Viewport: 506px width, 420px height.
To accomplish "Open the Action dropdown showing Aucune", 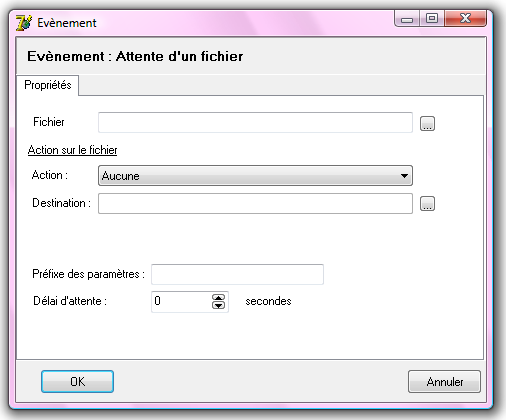I will coord(255,176).
